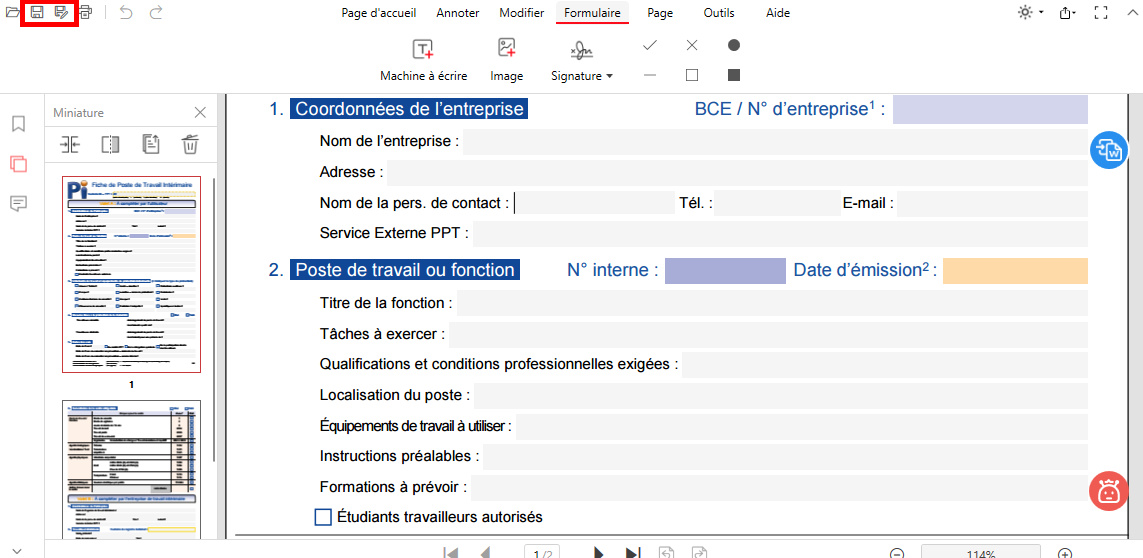Open the Signature tool dropdown
Viewport: 1143px width, 558px height.
point(582,61)
